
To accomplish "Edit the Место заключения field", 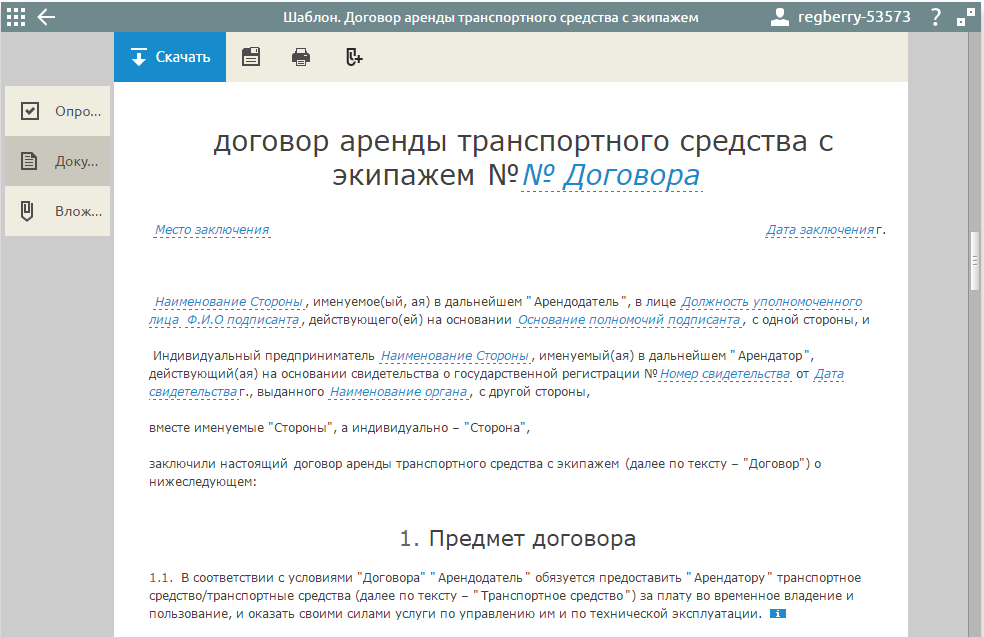I will [x=211, y=230].
